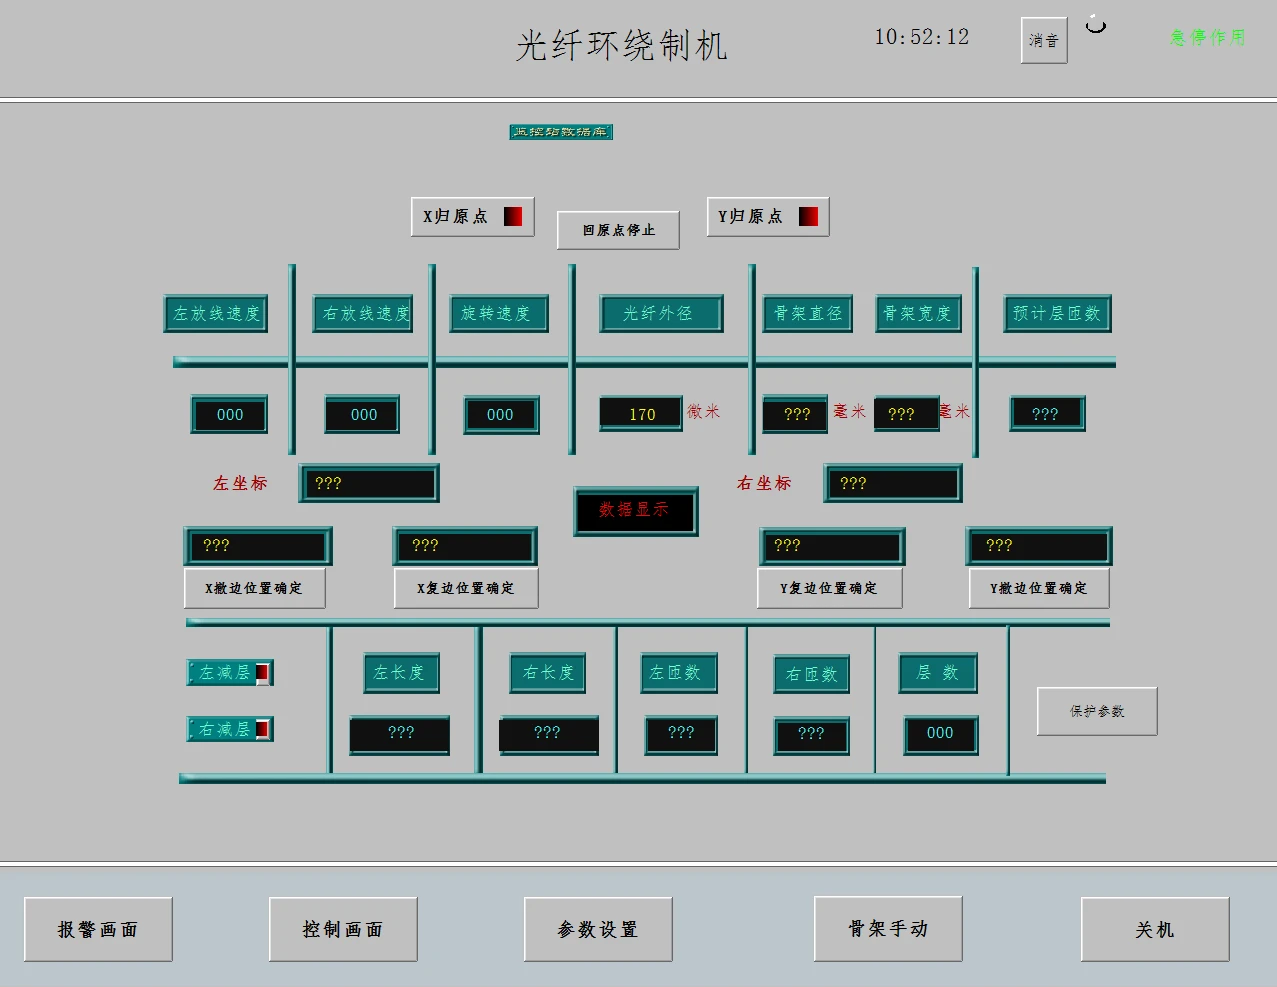Select the 骨架直径 value field
The width and height of the screenshot is (1277, 987).
point(795,414)
